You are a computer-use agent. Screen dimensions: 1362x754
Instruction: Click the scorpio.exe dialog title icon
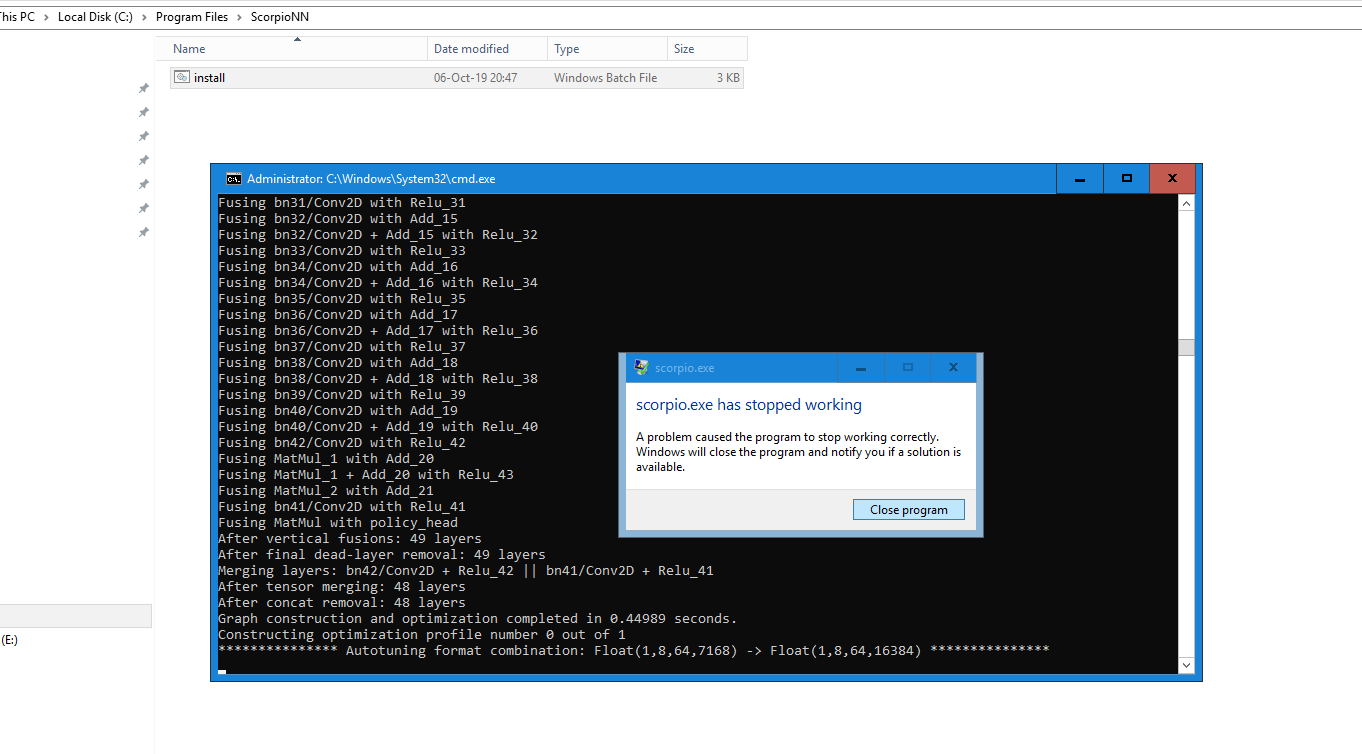(641, 367)
